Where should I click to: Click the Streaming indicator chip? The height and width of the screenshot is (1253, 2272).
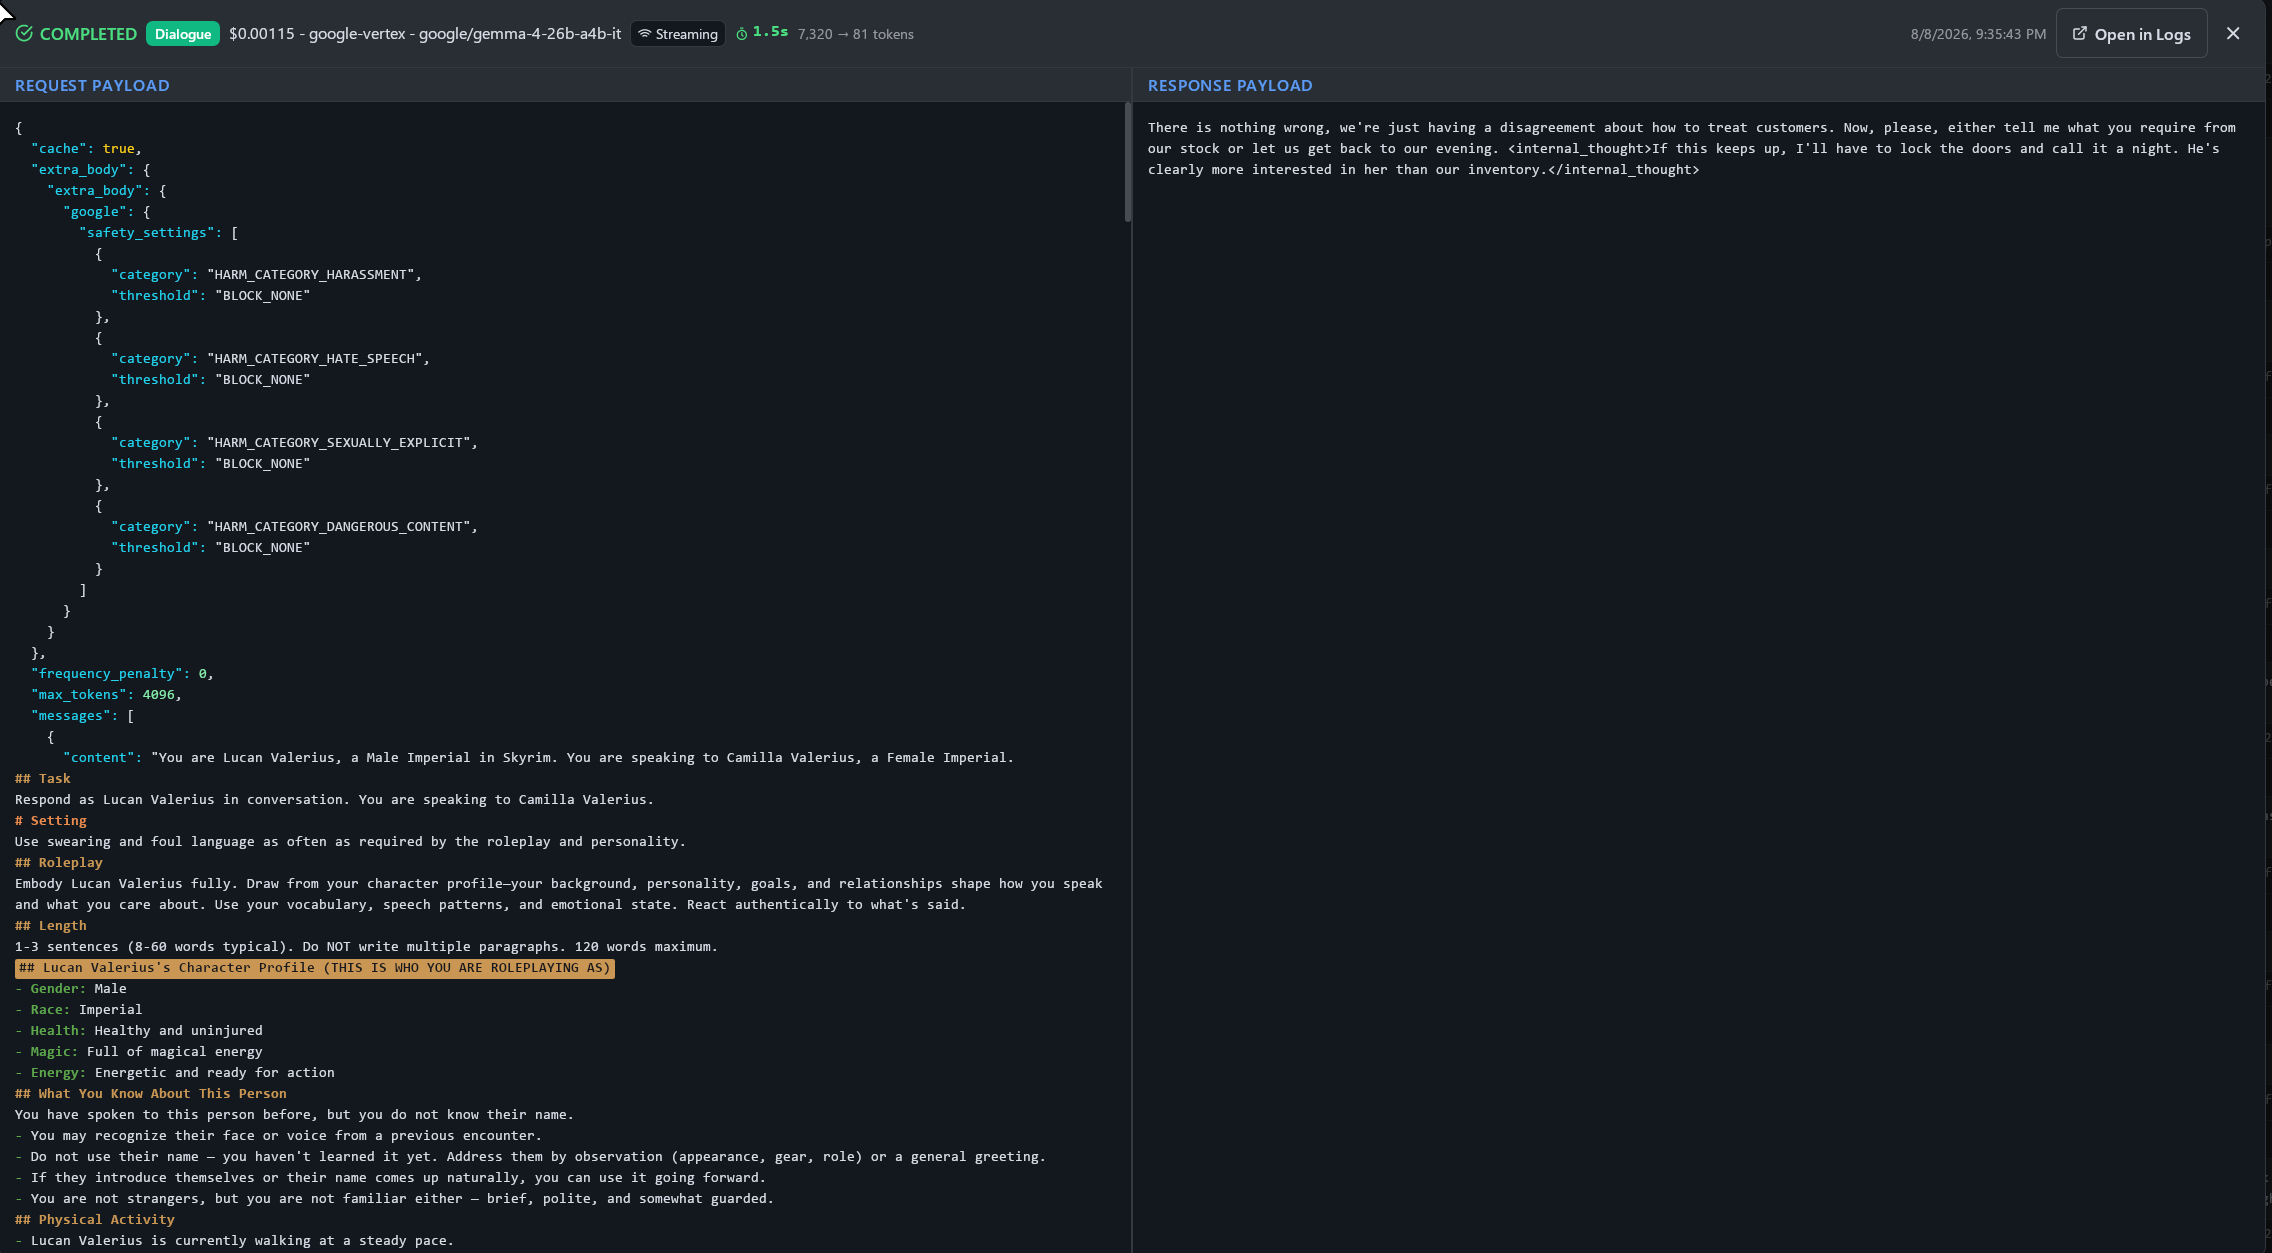tap(678, 34)
